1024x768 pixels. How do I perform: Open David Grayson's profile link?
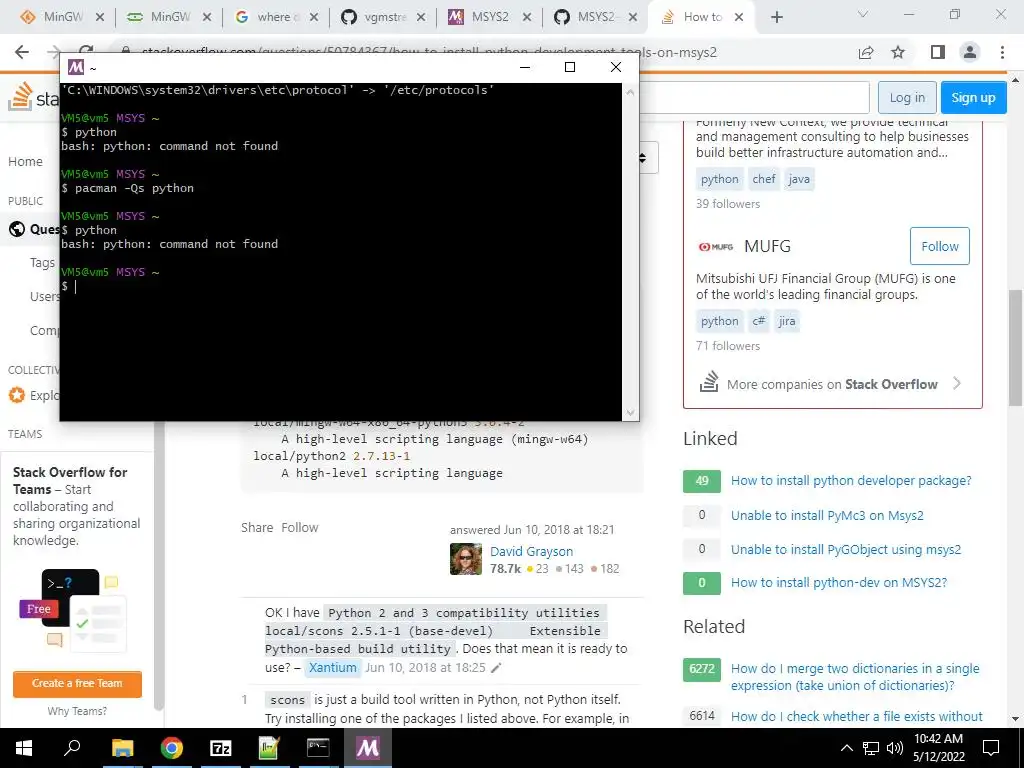click(532, 552)
